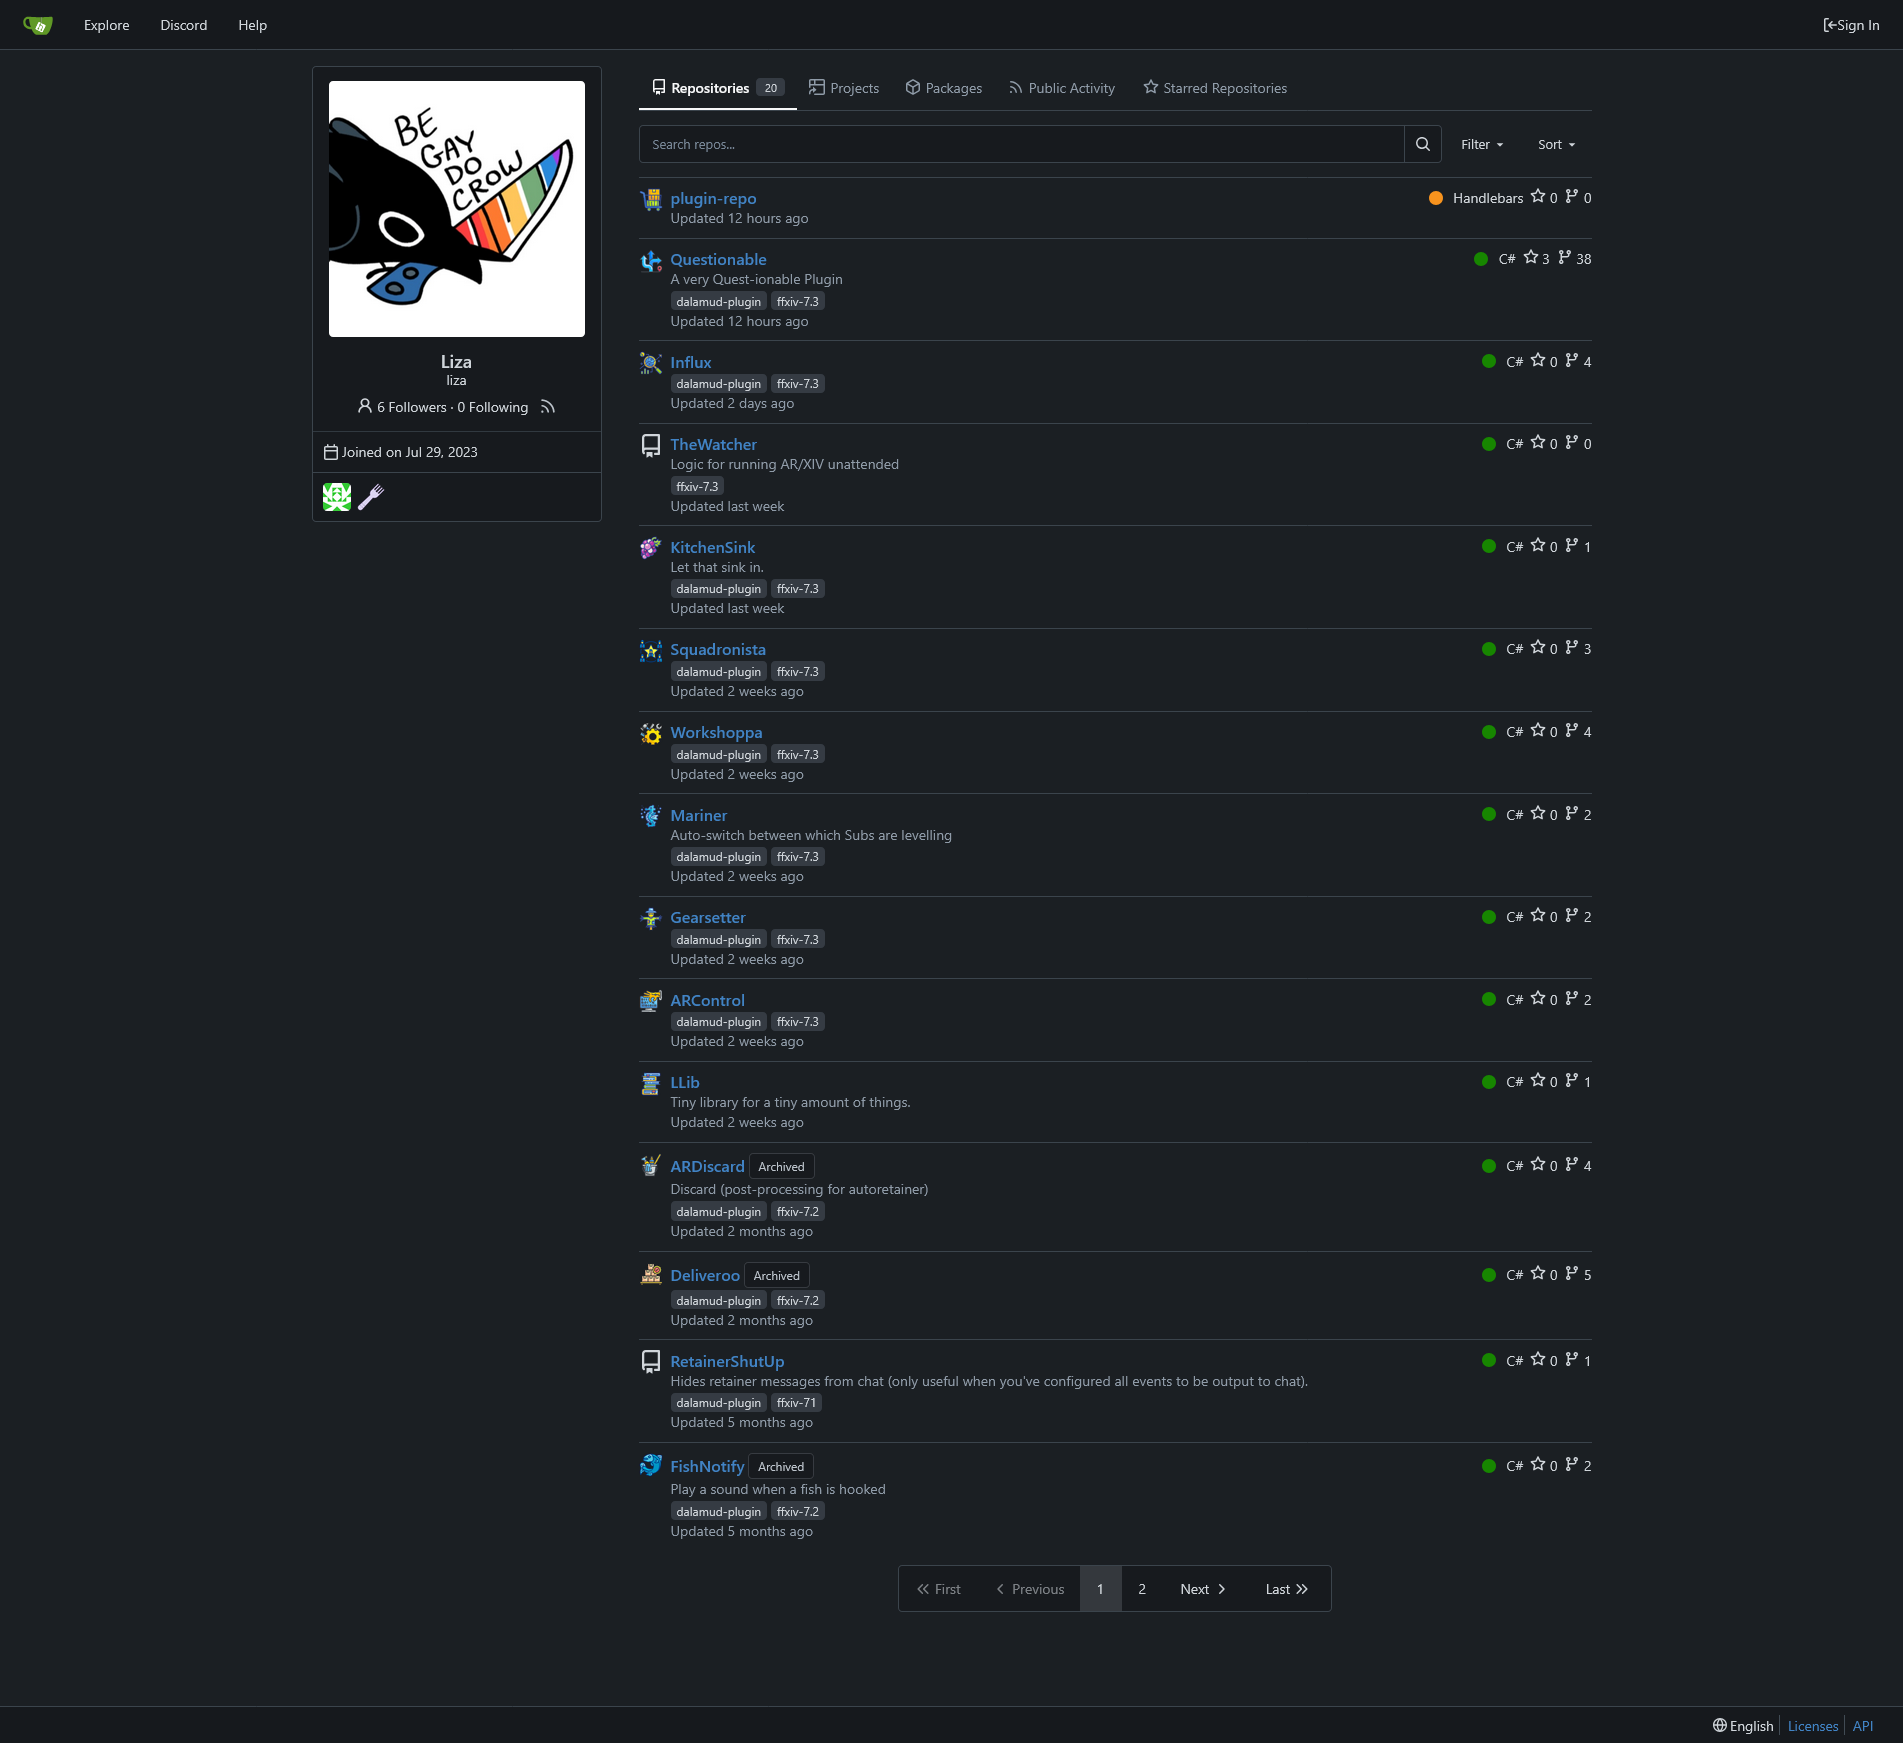This screenshot has height=1743, width=1903.
Task: Open the Licenses footer link
Action: tap(1813, 1726)
